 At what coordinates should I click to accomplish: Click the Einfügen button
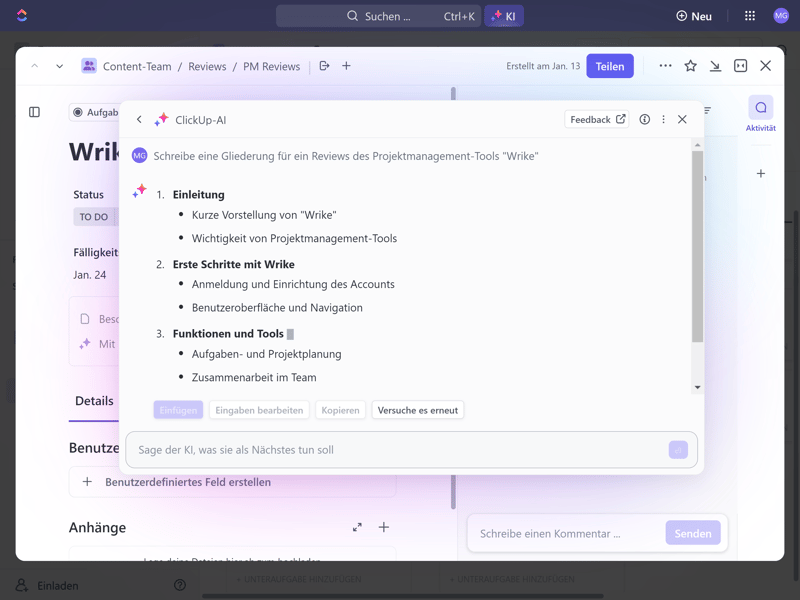tap(178, 410)
